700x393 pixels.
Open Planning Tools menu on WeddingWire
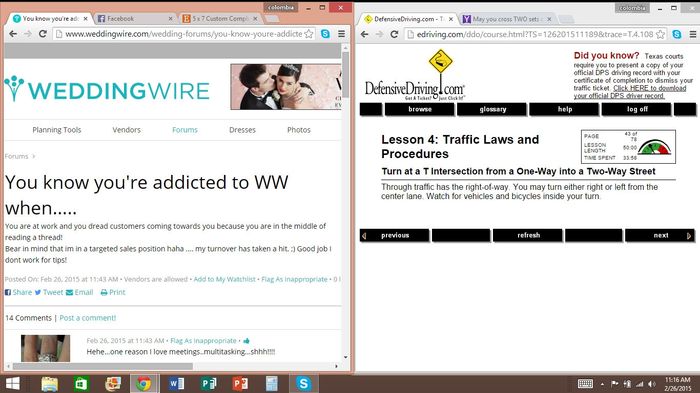point(57,130)
